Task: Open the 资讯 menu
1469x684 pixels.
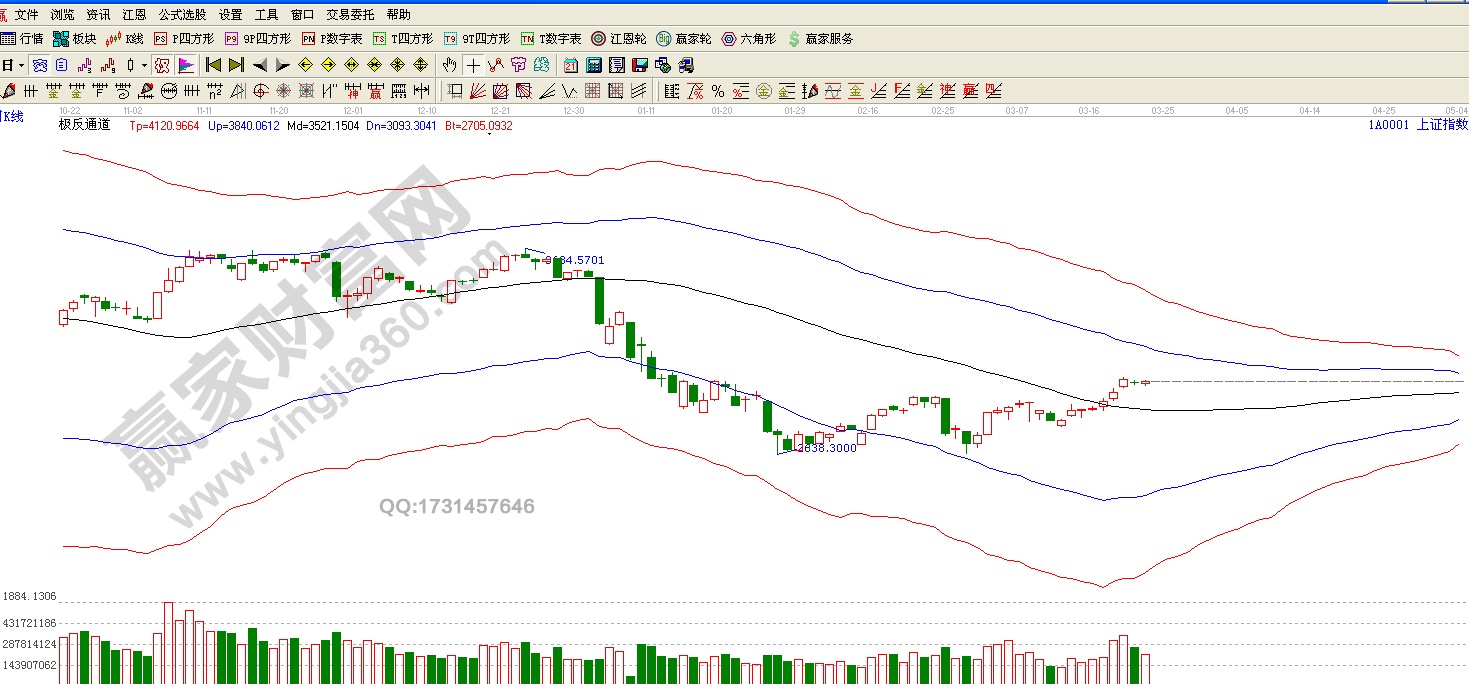Action: [98, 15]
